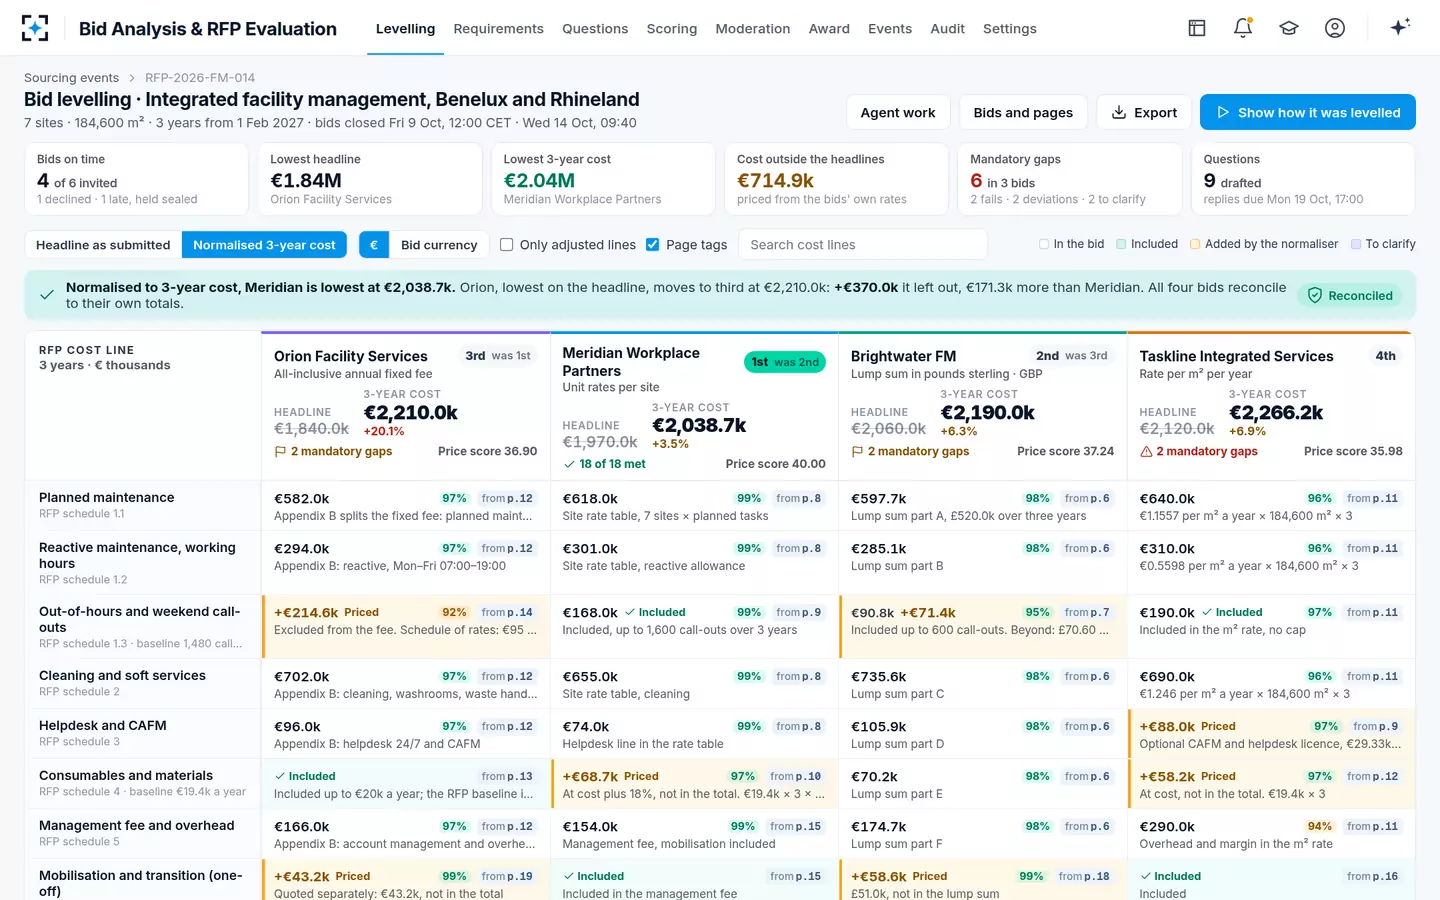Open the "from p.14" page tag
The image size is (1440, 900).
click(x=507, y=612)
